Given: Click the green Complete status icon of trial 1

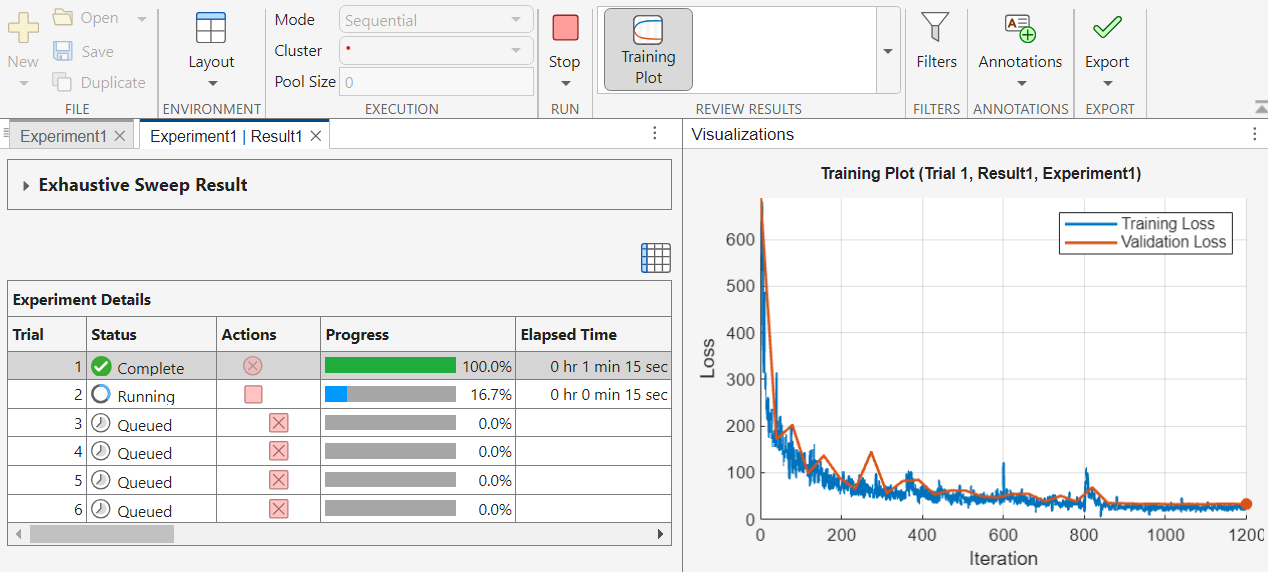Looking at the screenshot, I should pyautogui.click(x=101, y=366).
